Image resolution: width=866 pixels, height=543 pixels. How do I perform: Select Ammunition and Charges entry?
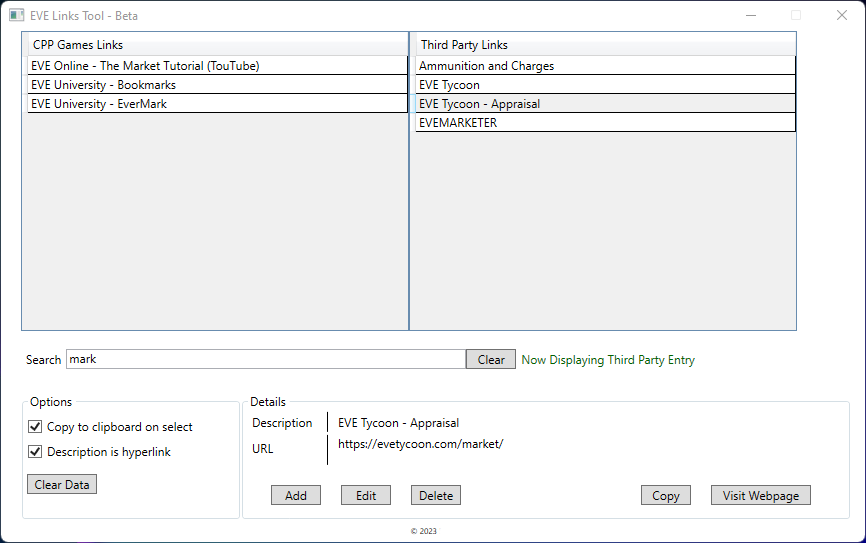605,66
